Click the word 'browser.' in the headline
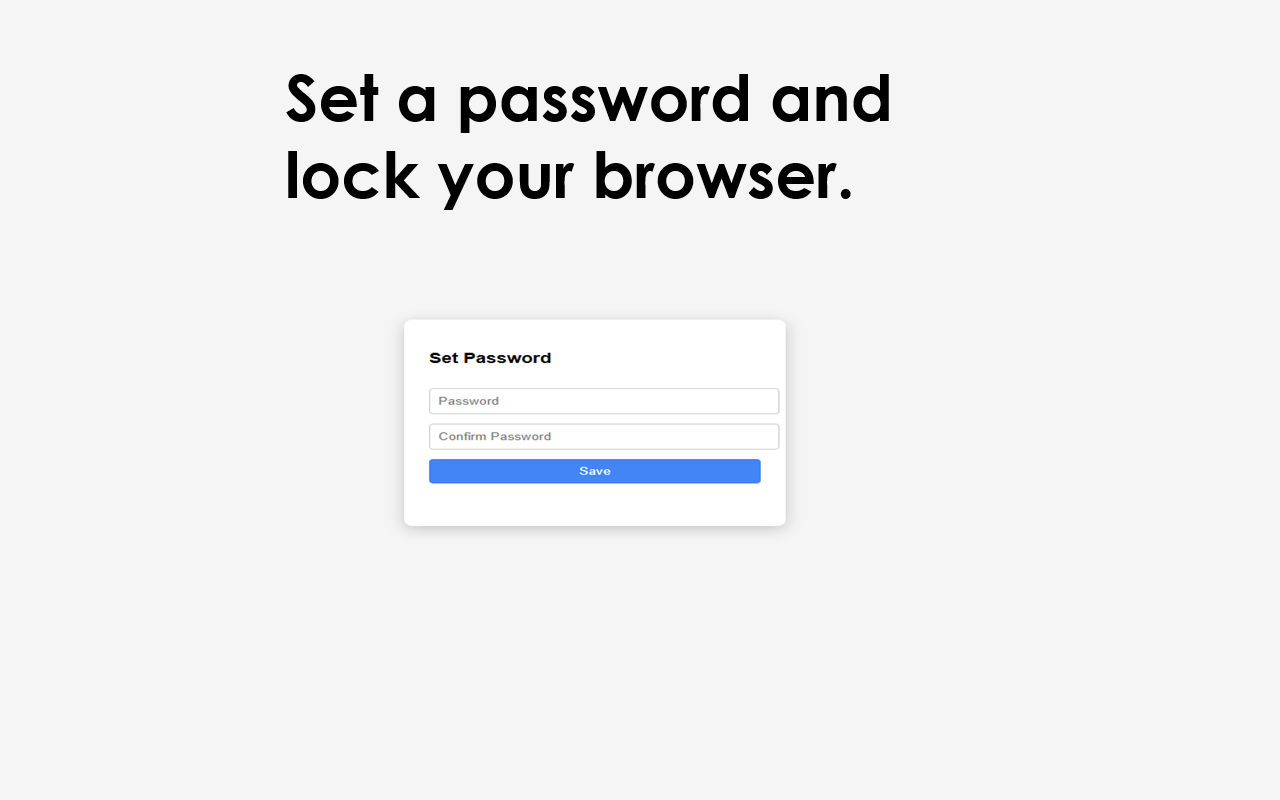 point(723,174)
